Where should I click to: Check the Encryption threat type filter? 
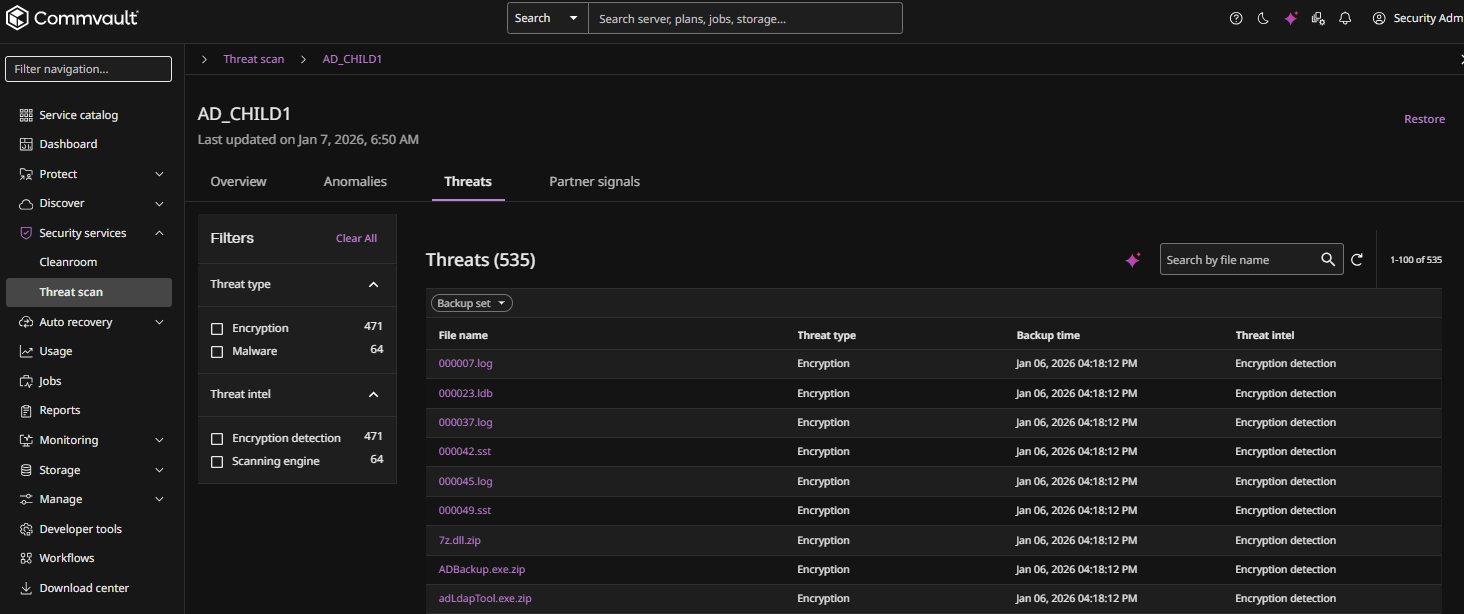click(x=217, y=328)
